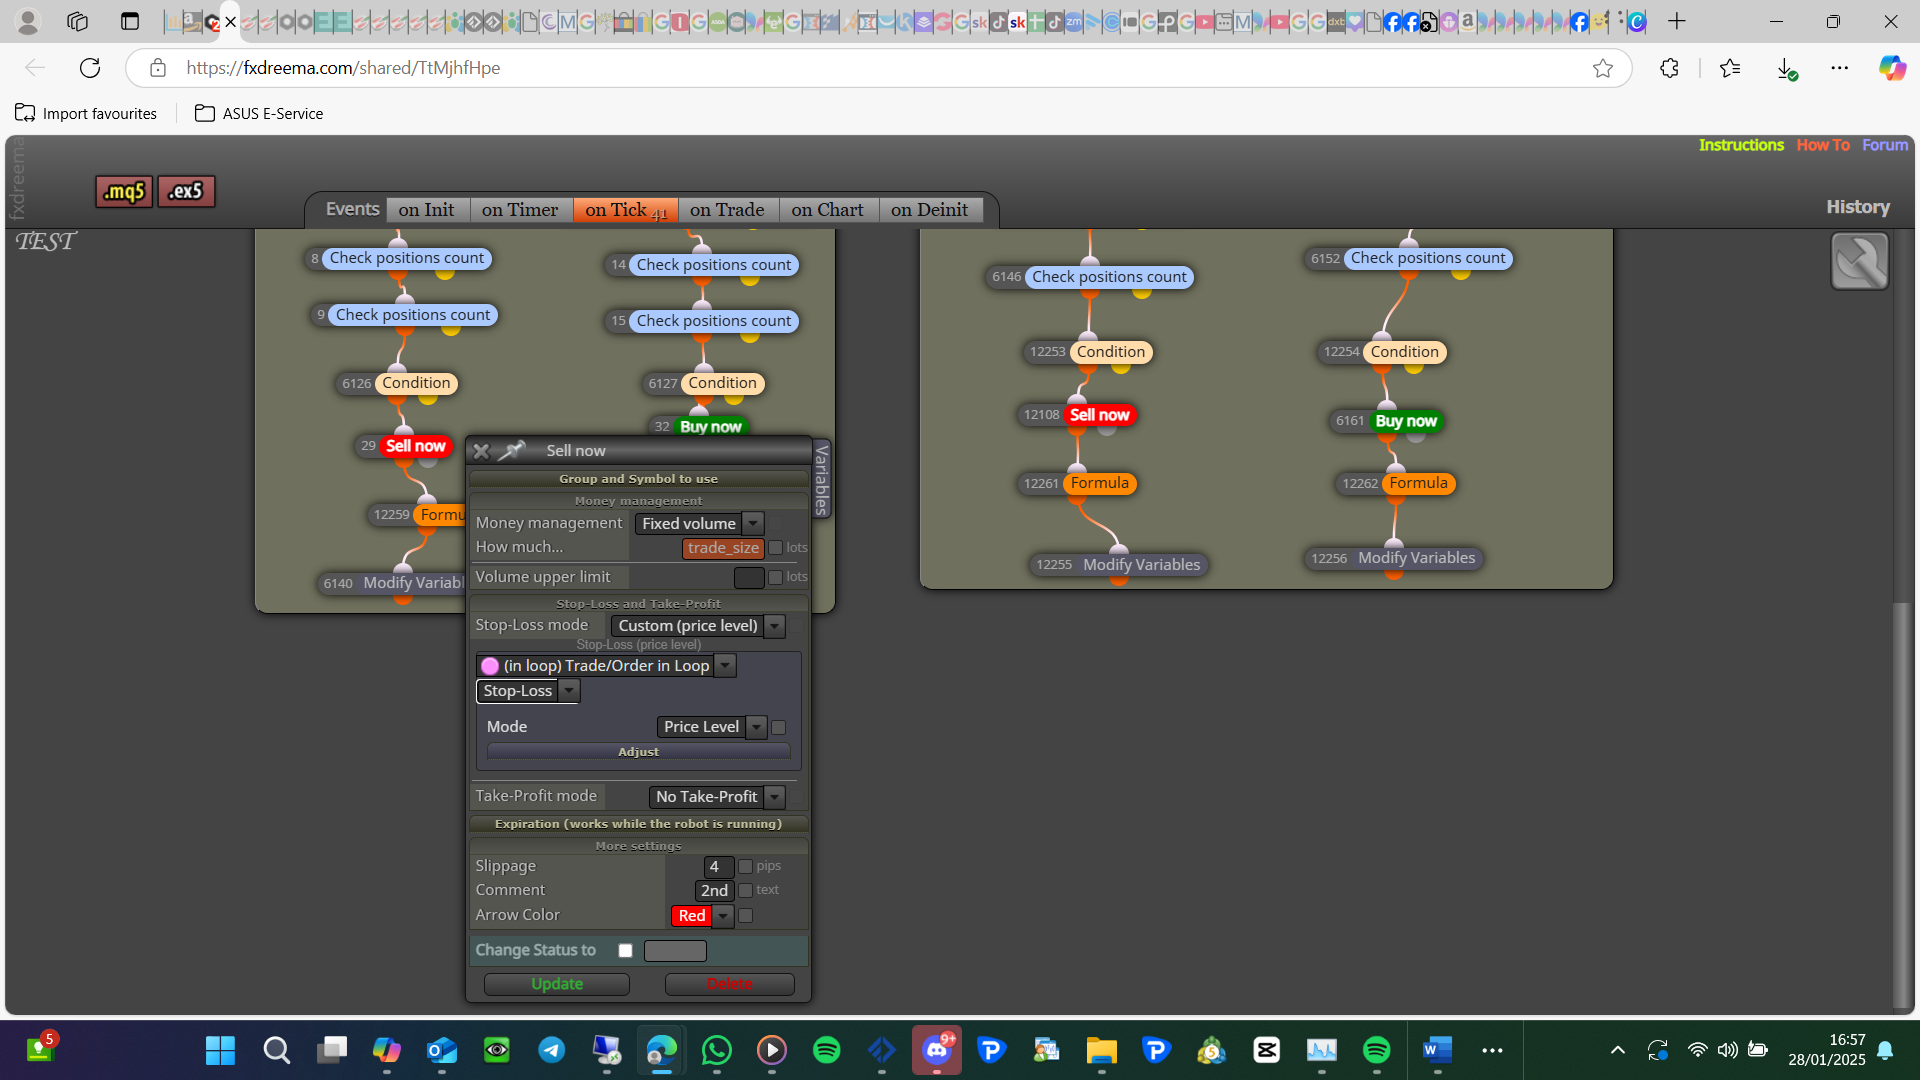
Task: Enable the Change Status to checkbox
Action: point(625,951)
